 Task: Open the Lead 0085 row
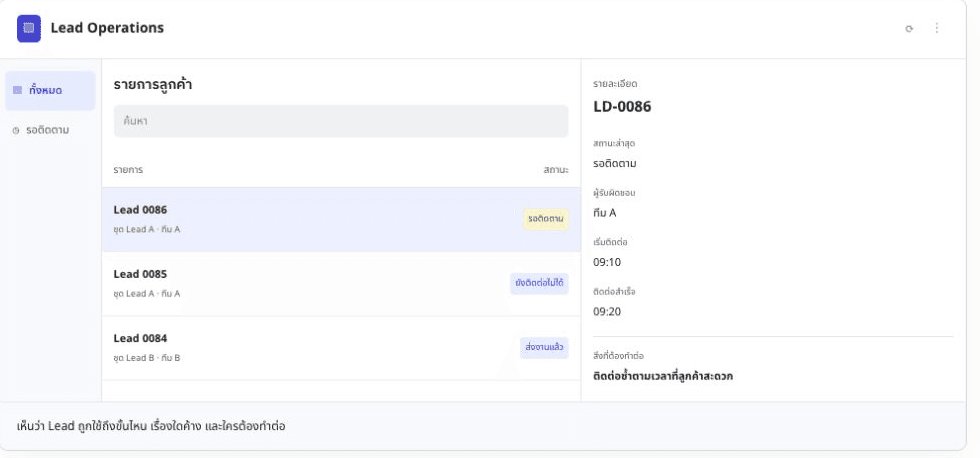click(x=341, y=284)
